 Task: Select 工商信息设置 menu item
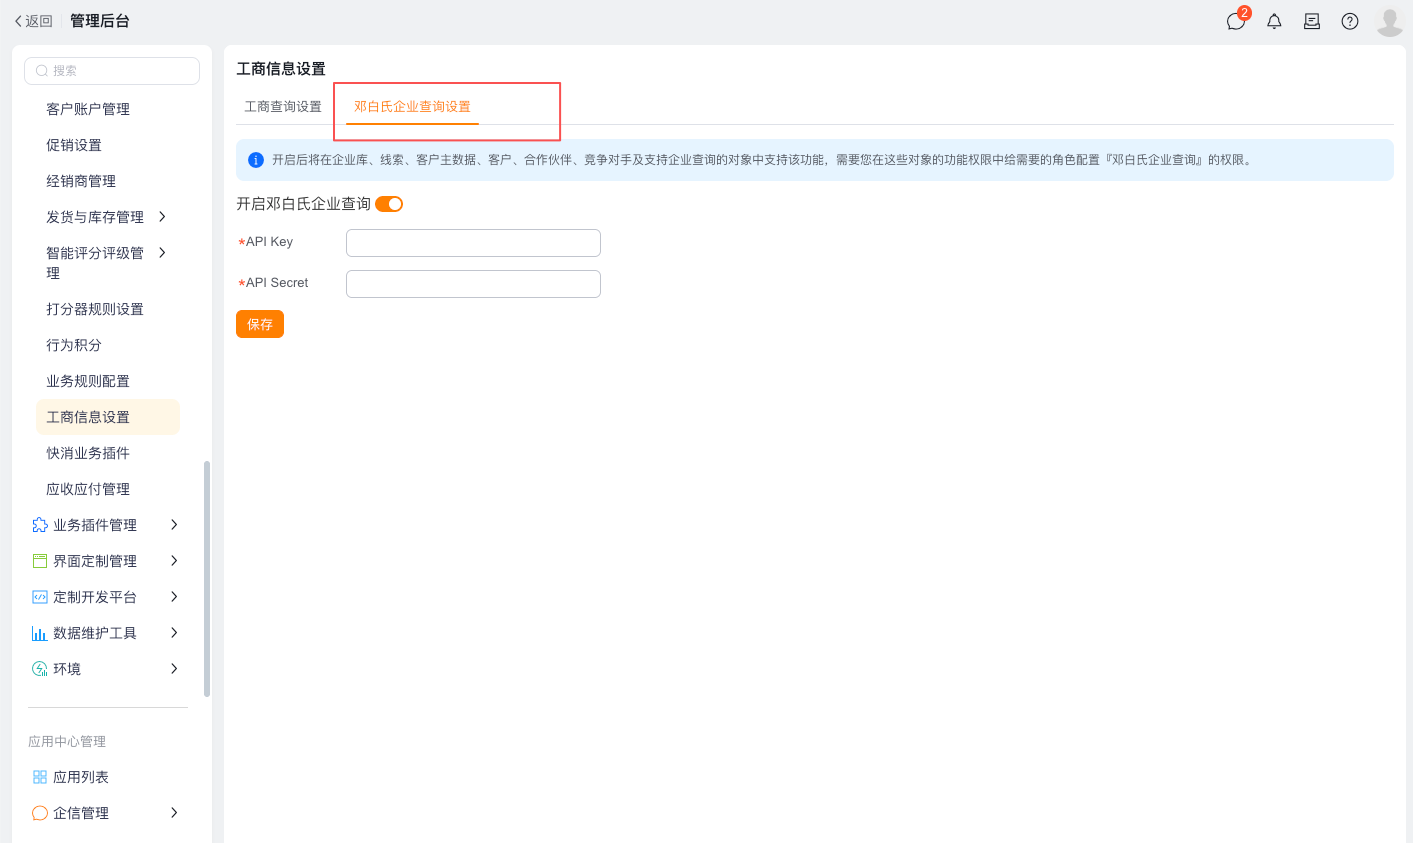point(108,417)
